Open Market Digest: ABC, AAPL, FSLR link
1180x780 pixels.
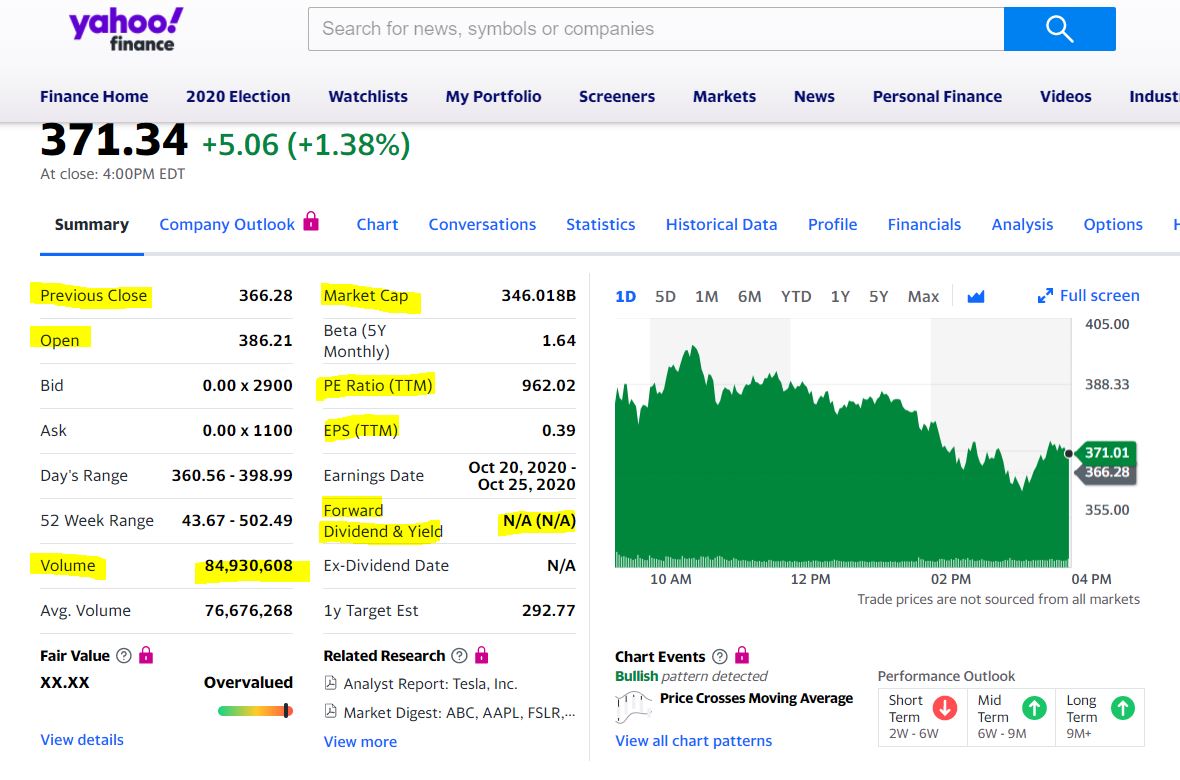point(459,712)
